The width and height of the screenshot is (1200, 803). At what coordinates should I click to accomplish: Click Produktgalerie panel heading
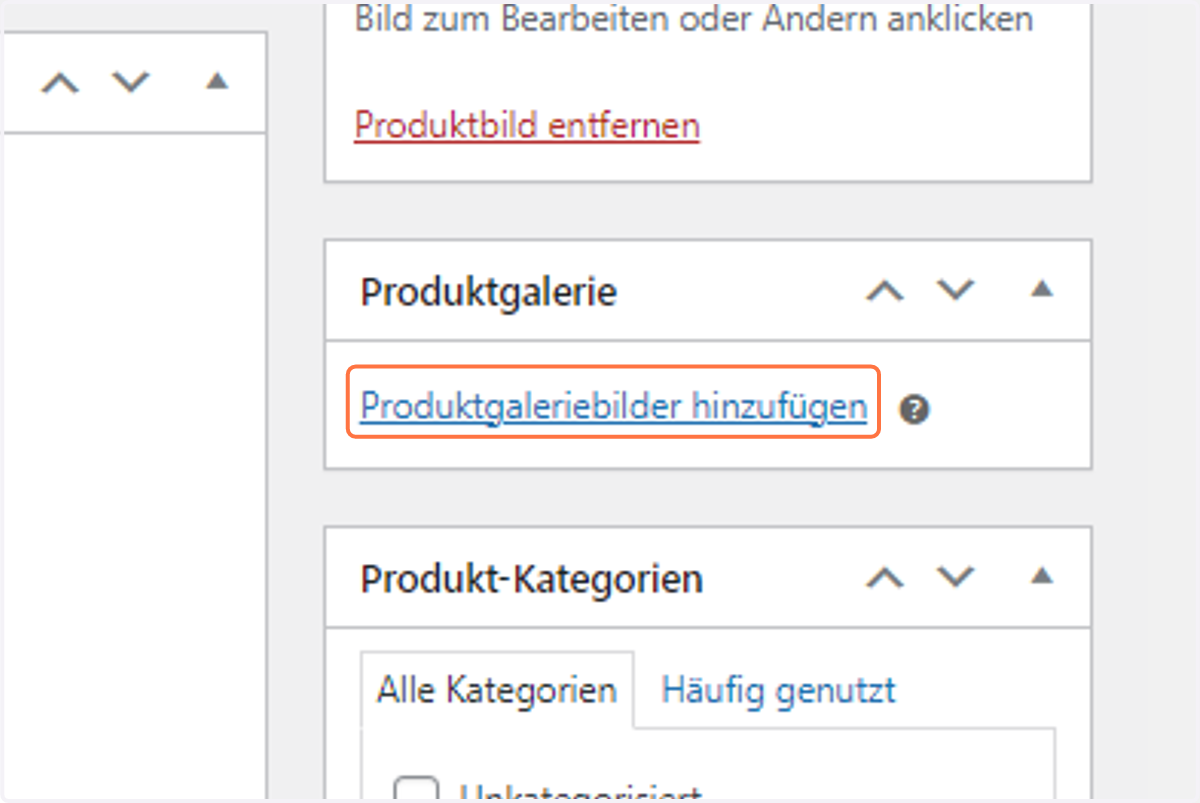[489, 293]
